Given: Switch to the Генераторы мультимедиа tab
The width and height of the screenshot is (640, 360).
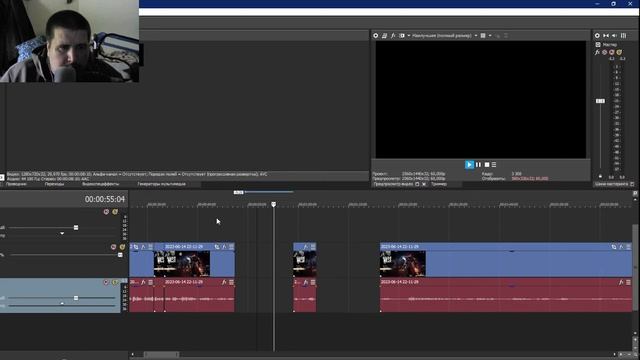Looking at the screenshot, I should (x=162, y=184).
